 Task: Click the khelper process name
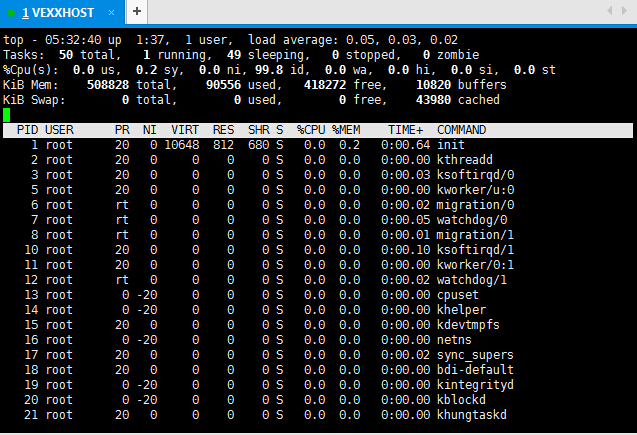click(x=462, y=310)
